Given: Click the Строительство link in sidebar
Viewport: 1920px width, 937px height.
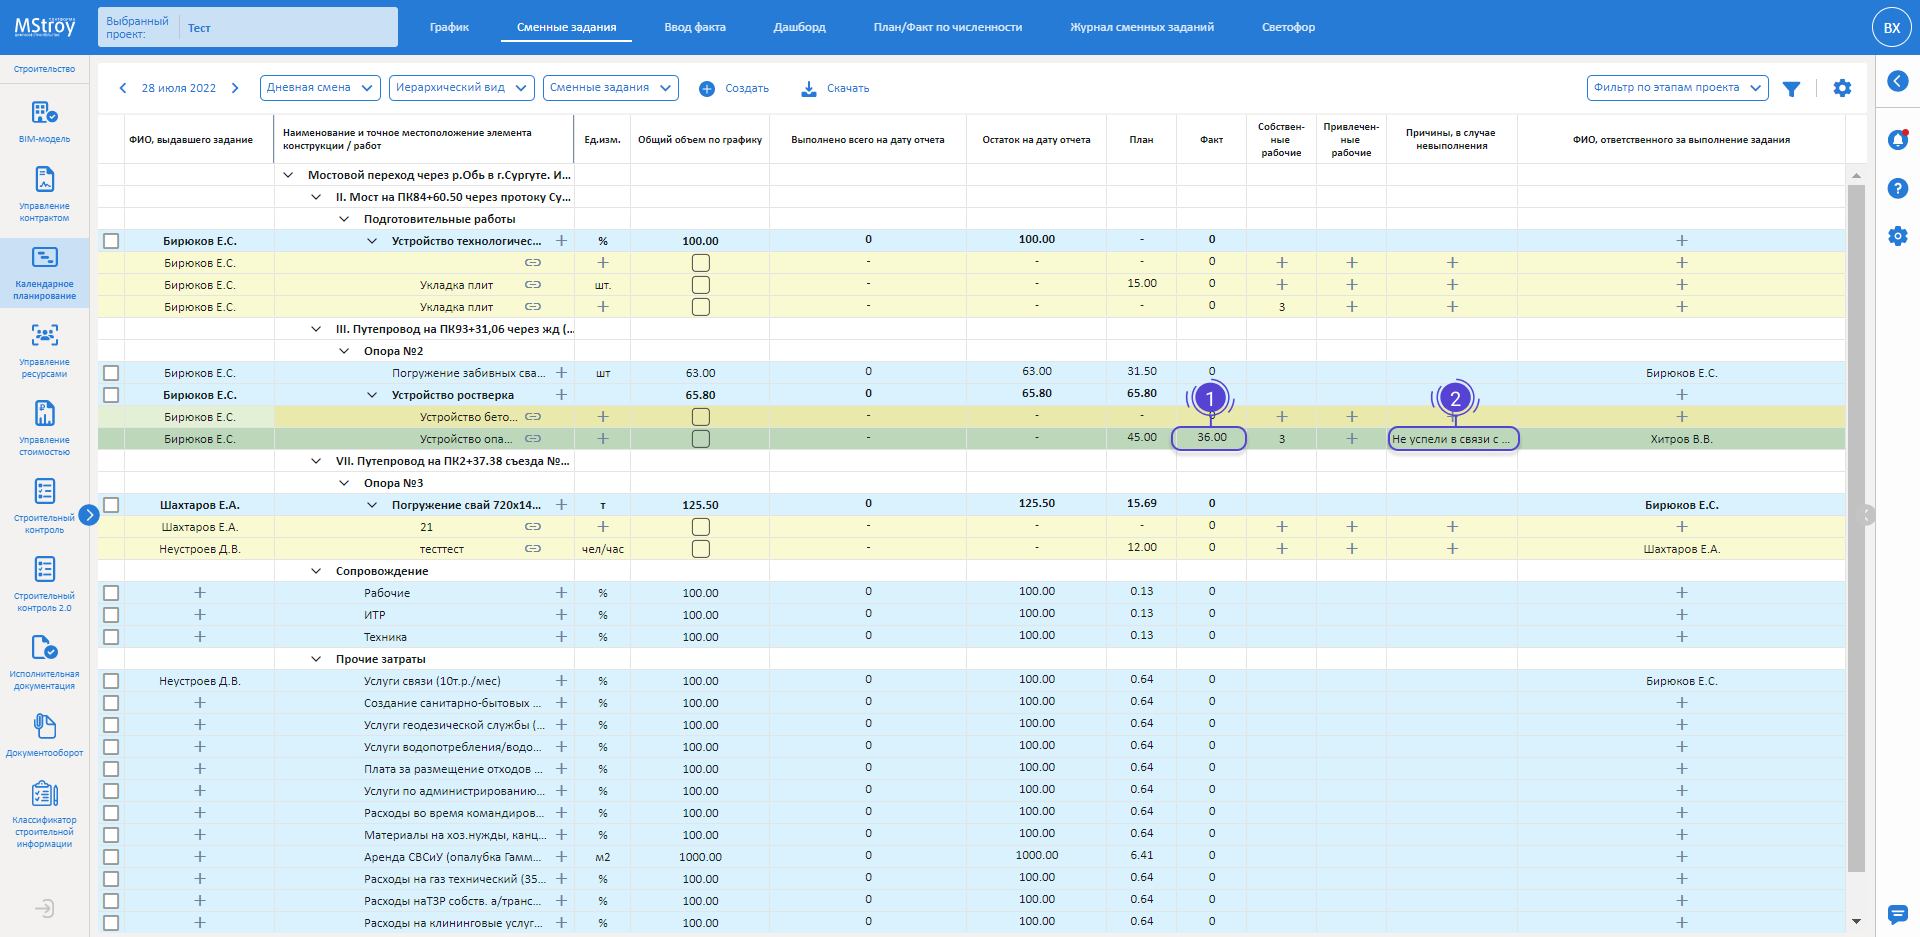Looking at the screenshot, I should coord(44,69).
